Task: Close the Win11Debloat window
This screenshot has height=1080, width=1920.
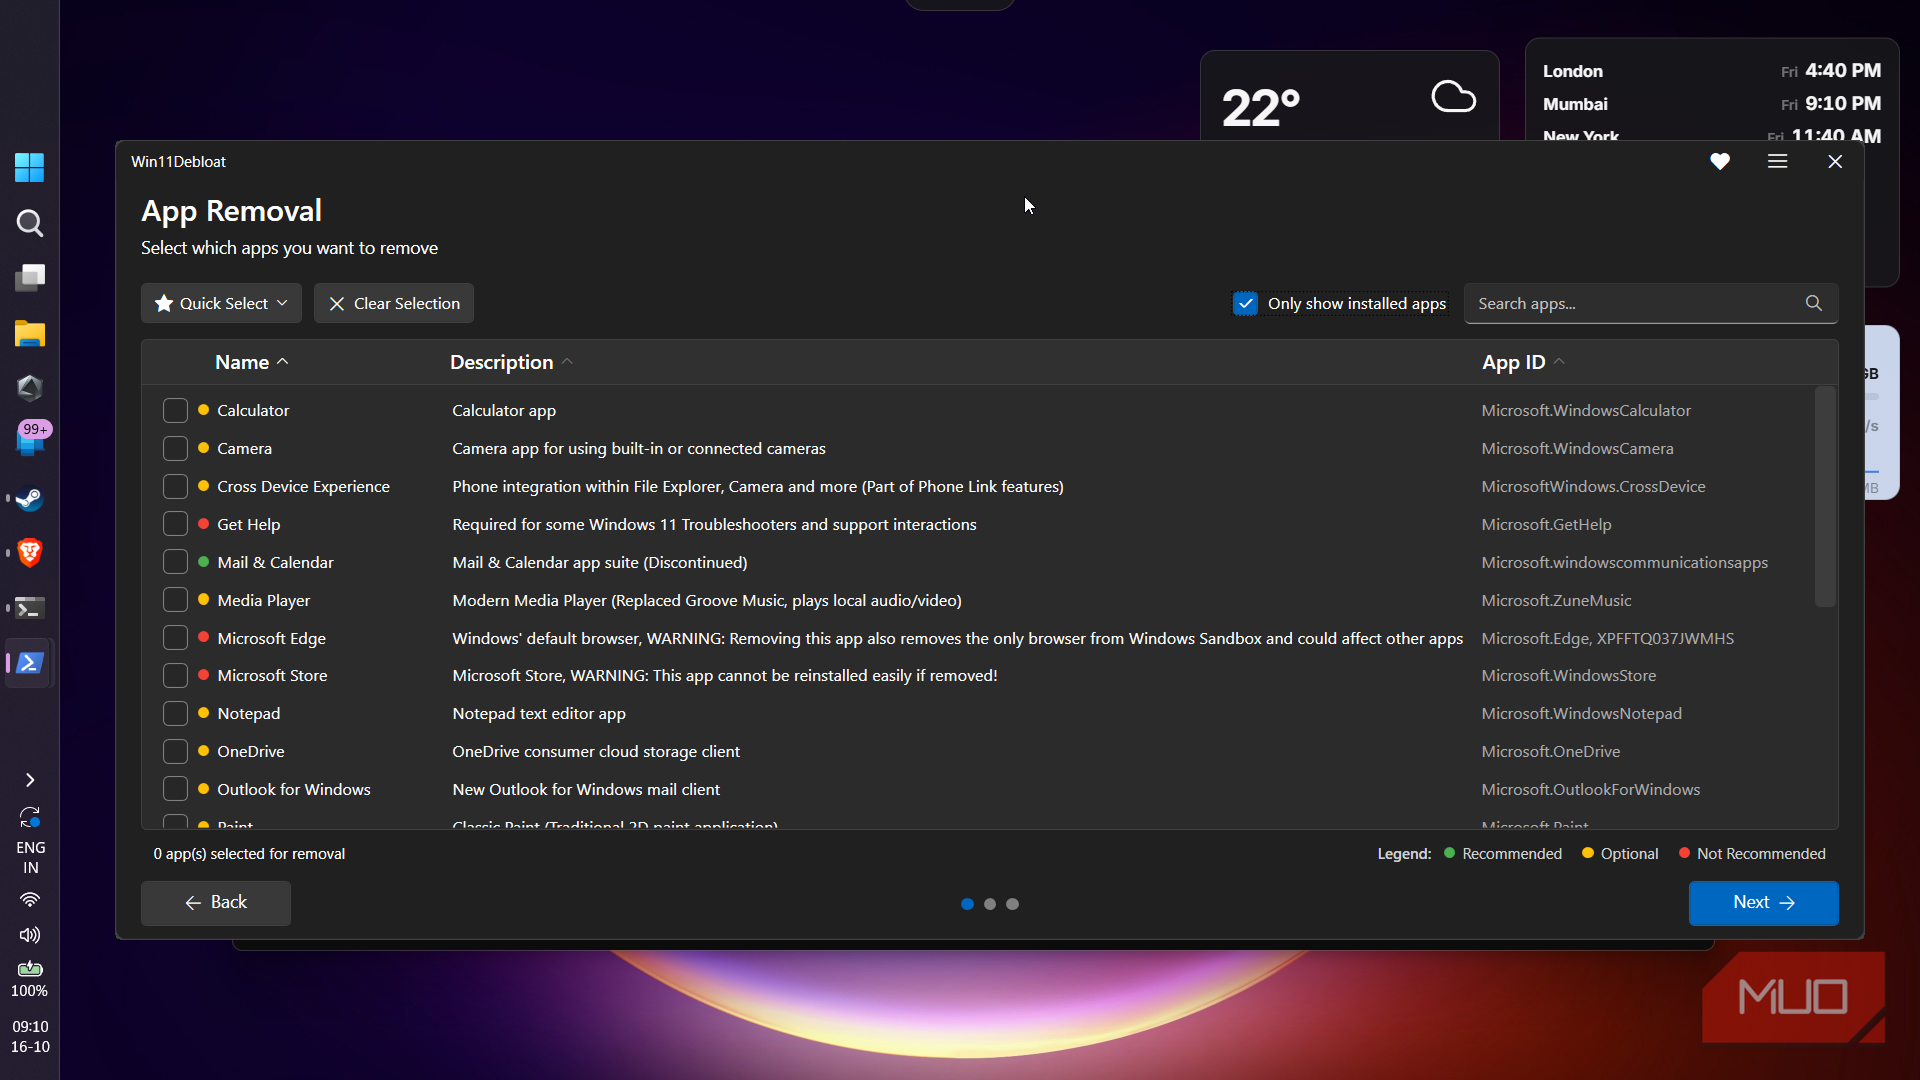Action: point(1835,161)
